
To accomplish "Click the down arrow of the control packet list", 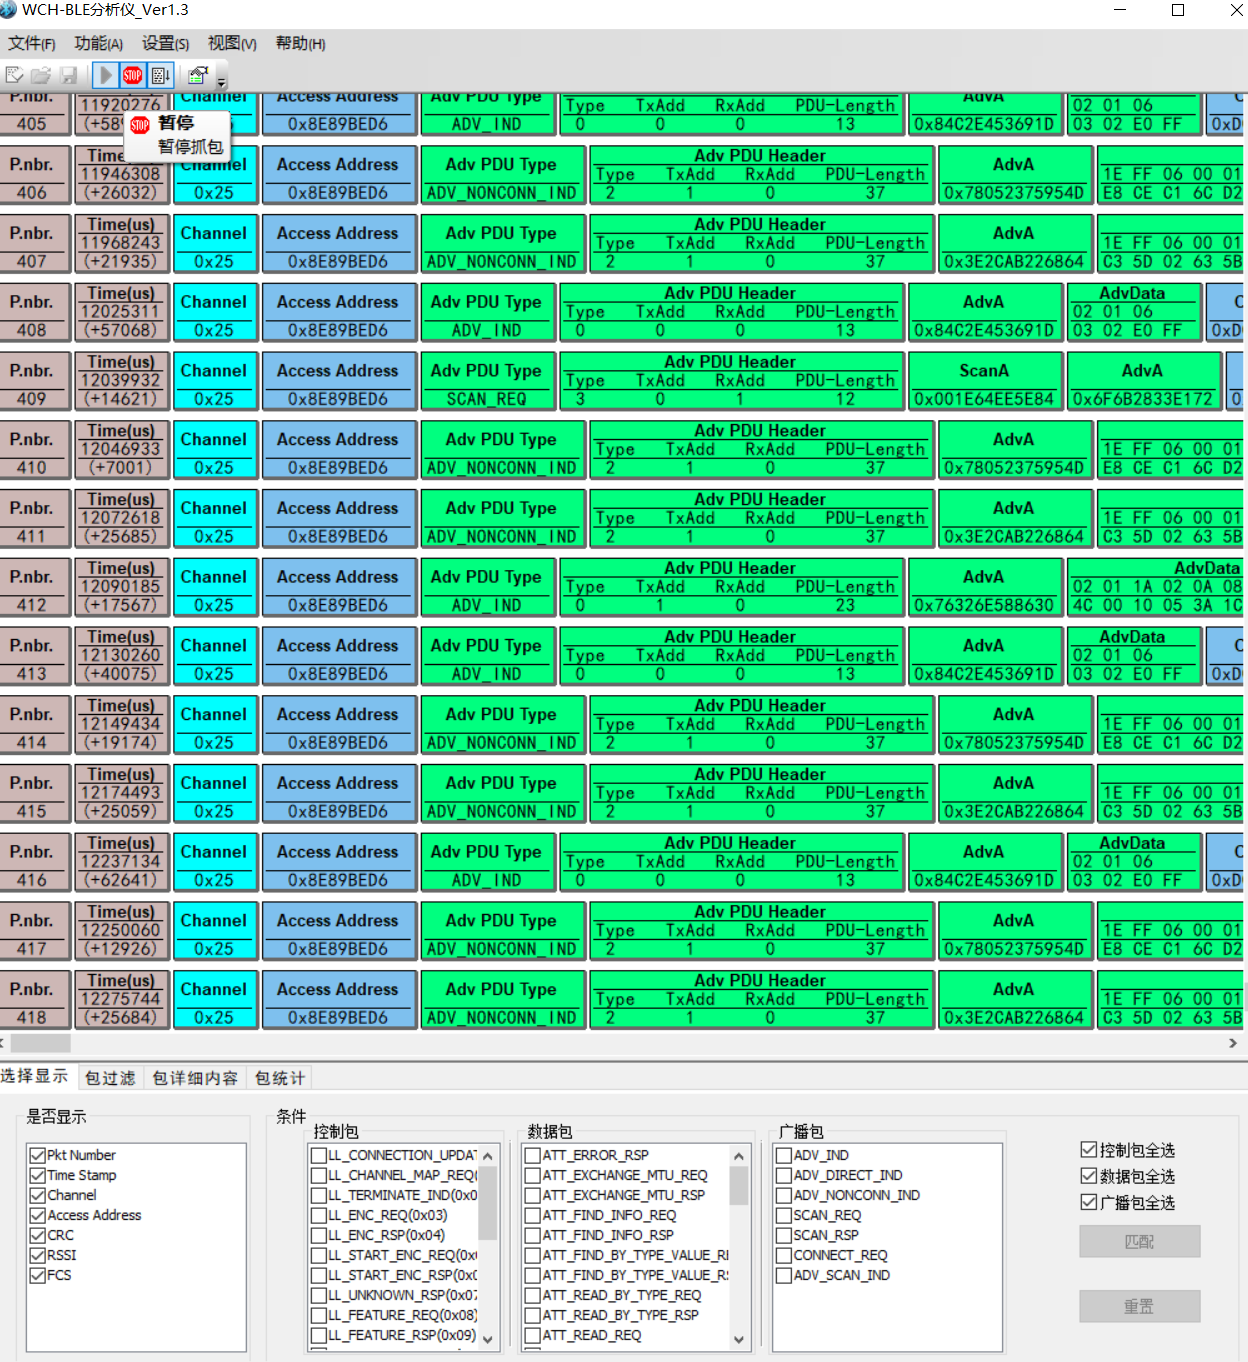I will click(x=487, y=1339).
